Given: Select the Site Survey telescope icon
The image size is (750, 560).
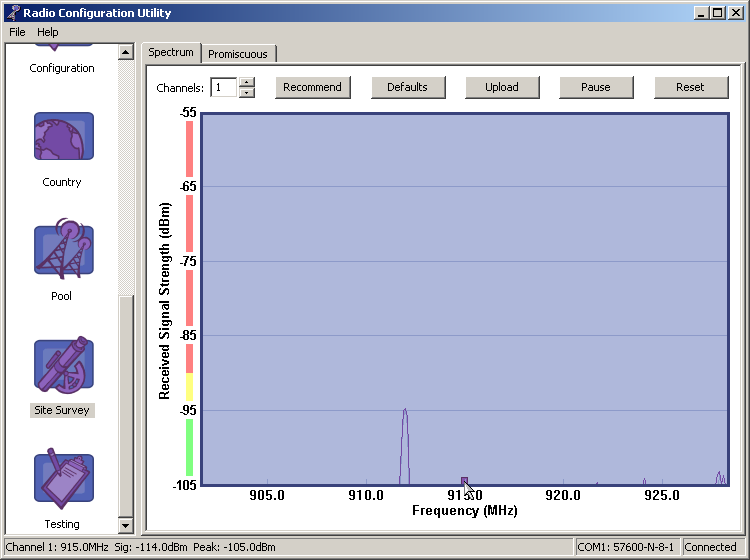Looking at the screenshot, I should [x=63, y=365].
